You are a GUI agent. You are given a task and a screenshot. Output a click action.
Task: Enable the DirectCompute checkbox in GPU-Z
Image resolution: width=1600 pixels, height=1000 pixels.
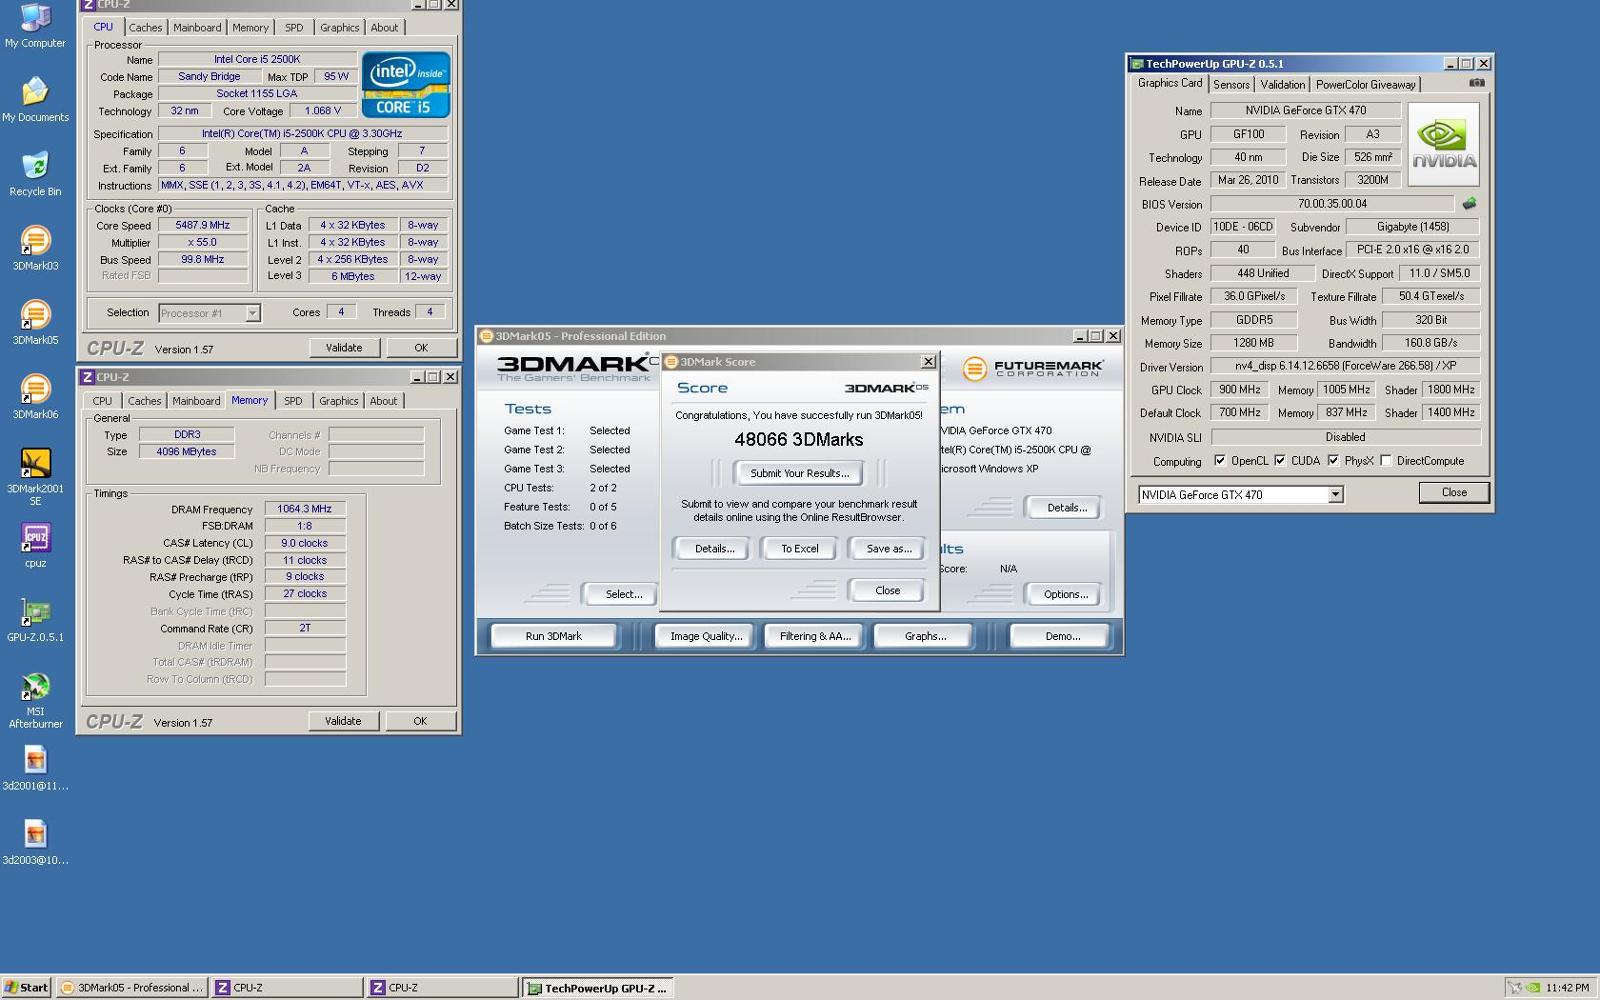pos(1386,461)
